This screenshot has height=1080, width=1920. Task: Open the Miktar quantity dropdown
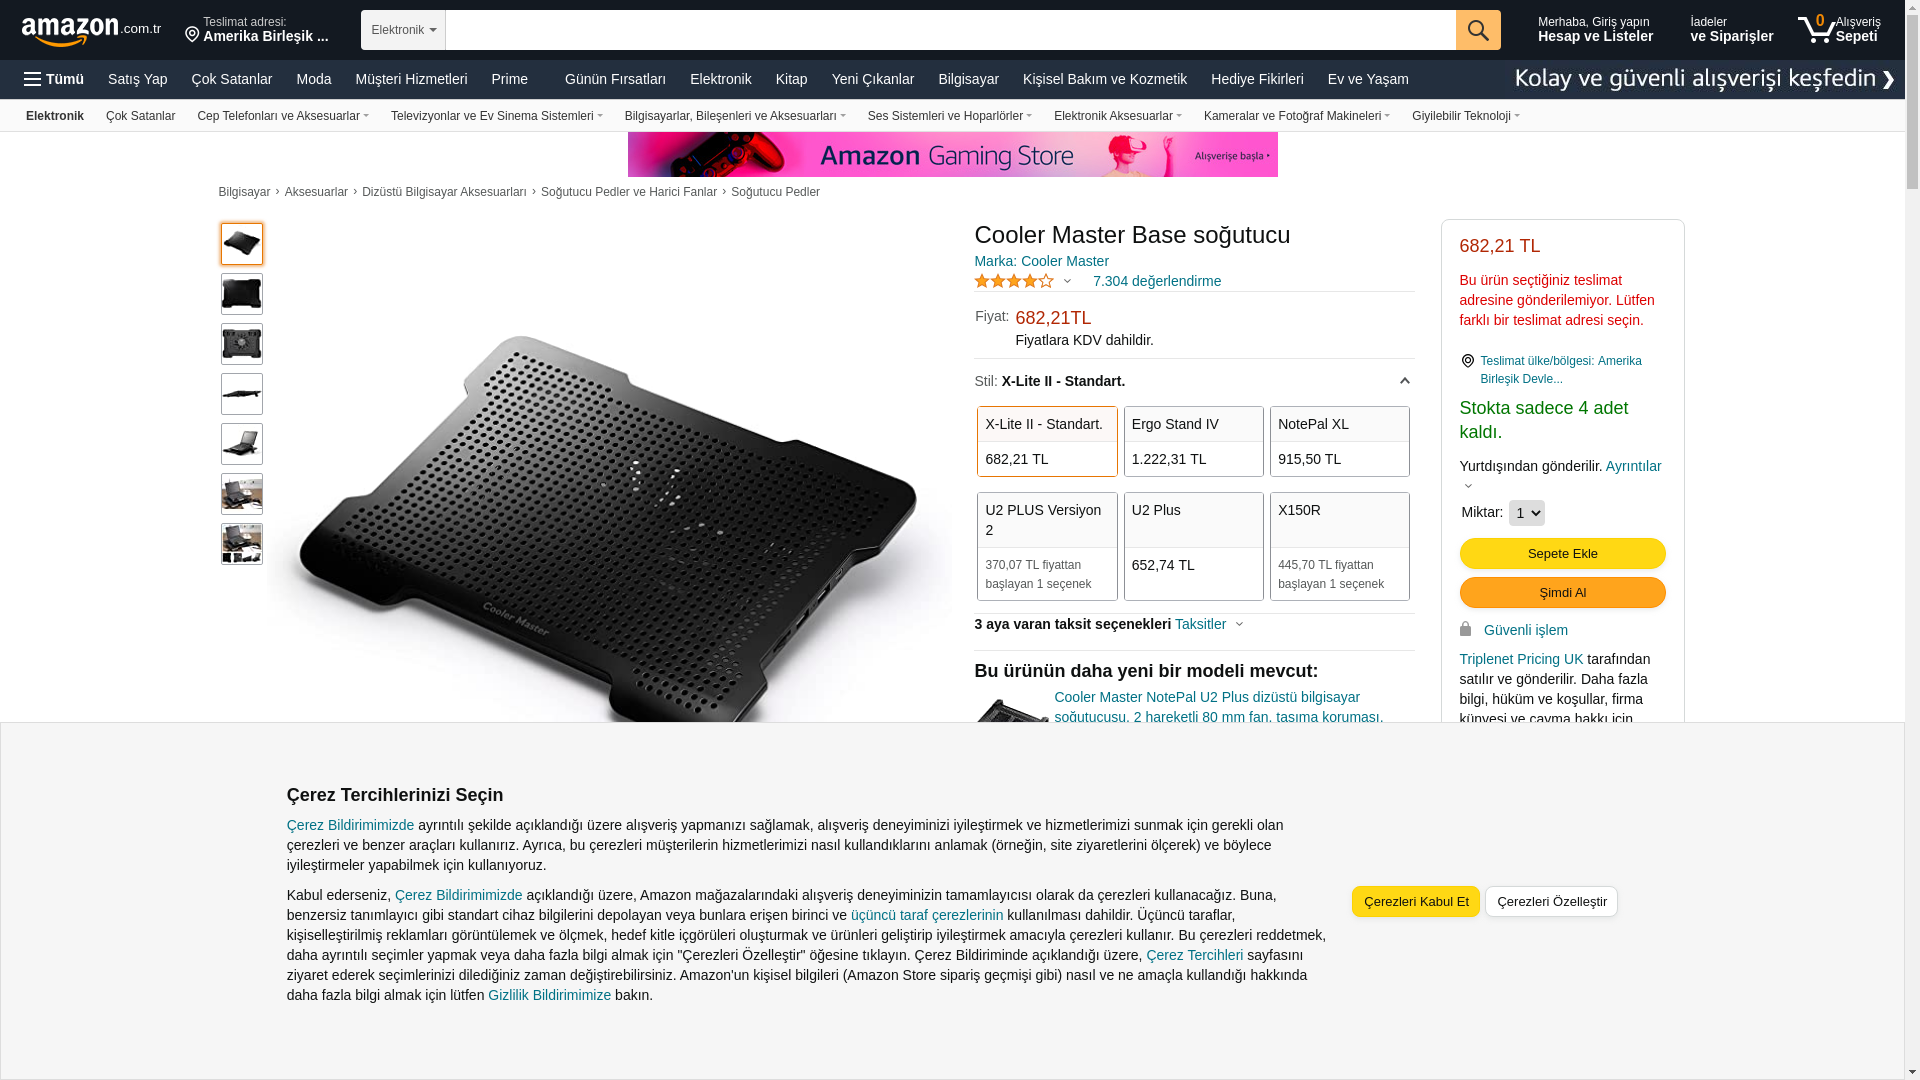tap(1526, 513)
